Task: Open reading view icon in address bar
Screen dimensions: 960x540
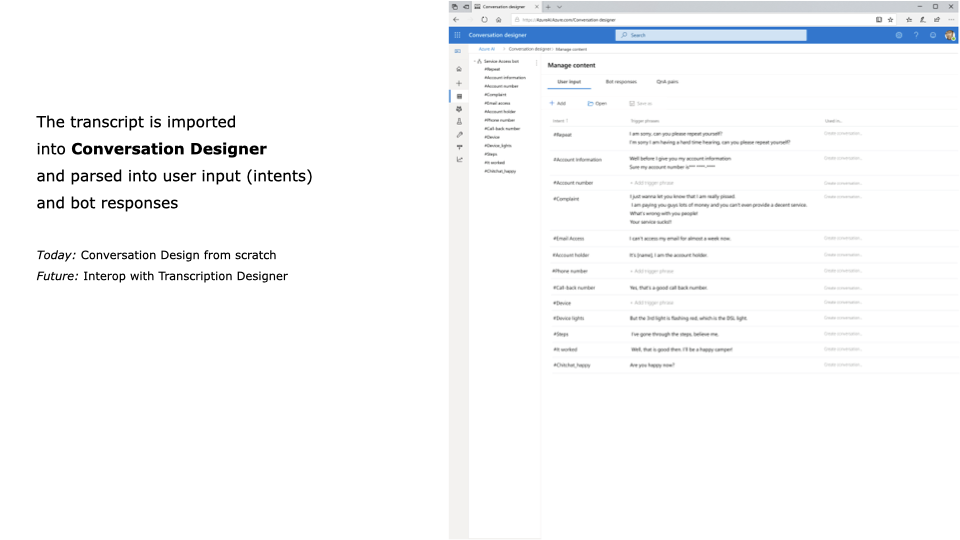Action: pos(879,20)
